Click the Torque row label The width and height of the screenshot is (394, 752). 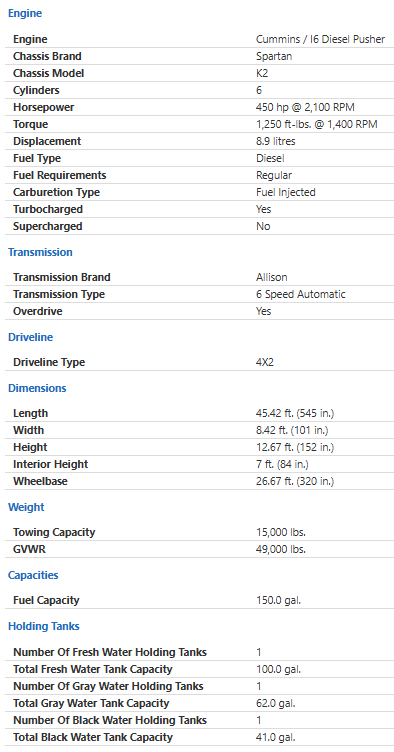(30, 124)
